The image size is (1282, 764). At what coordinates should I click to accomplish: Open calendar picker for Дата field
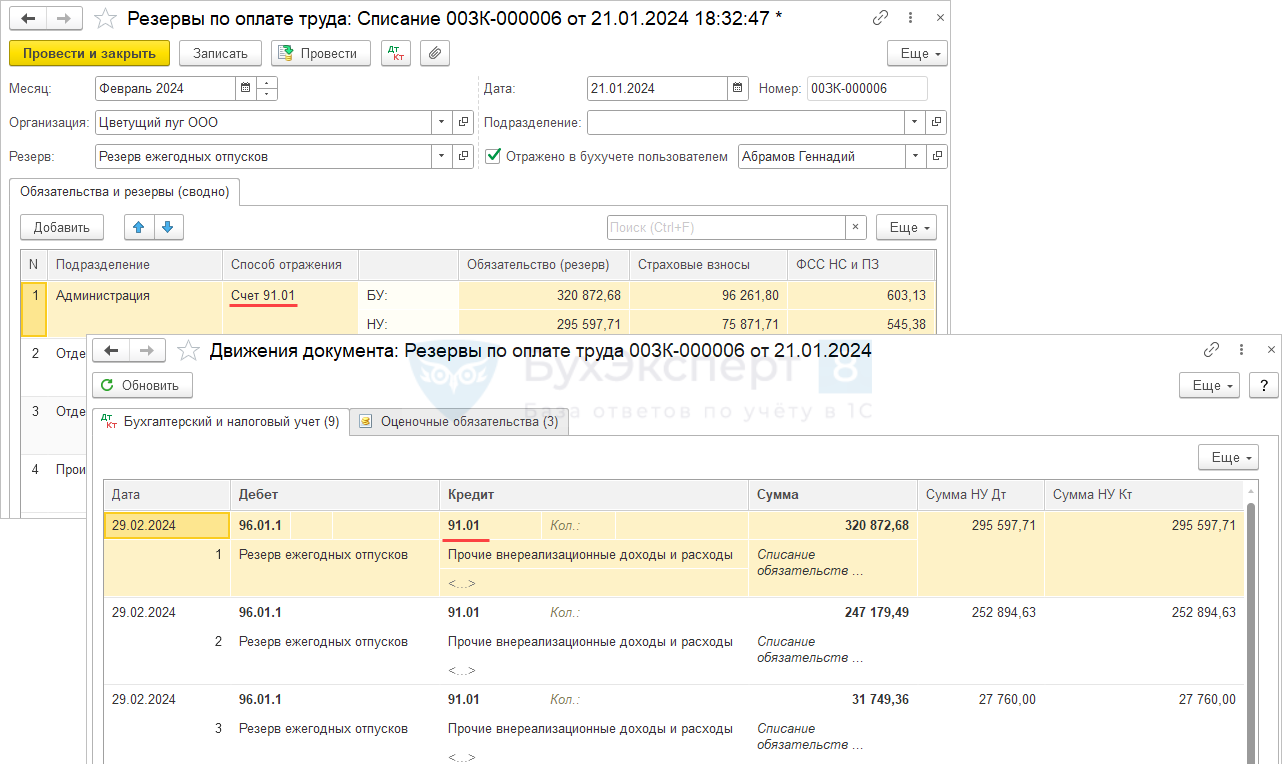point(737,88)
